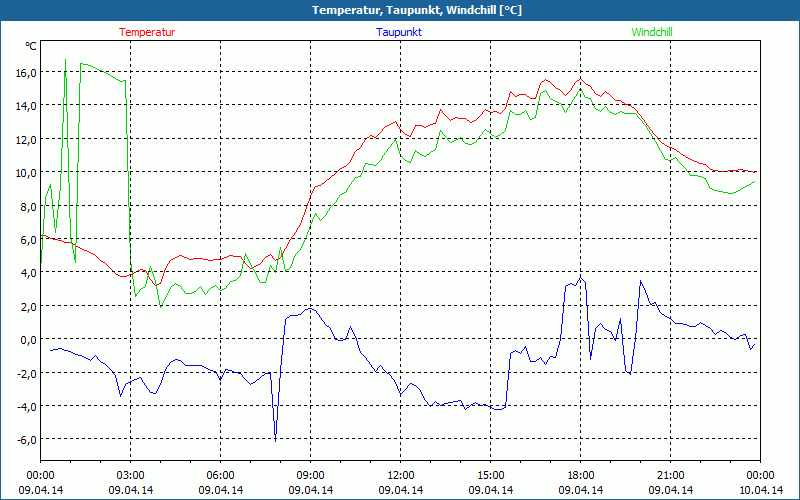800x500 pixels.
Task: Click the green Windchill legend label
Action: (652, 32)
